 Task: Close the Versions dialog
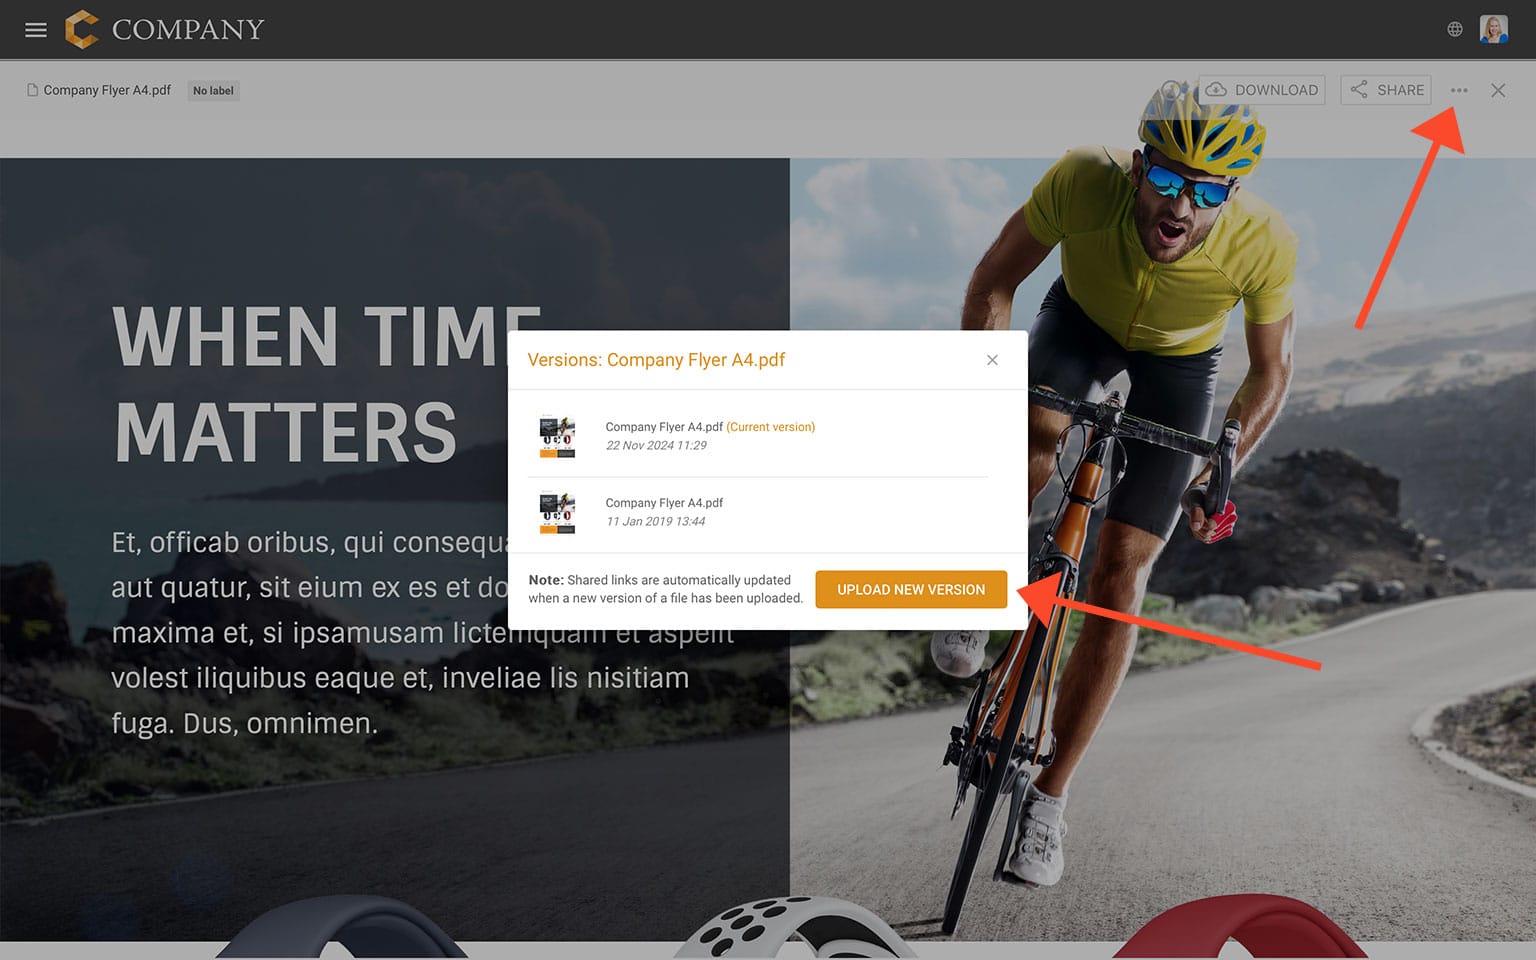pos(992,360)
